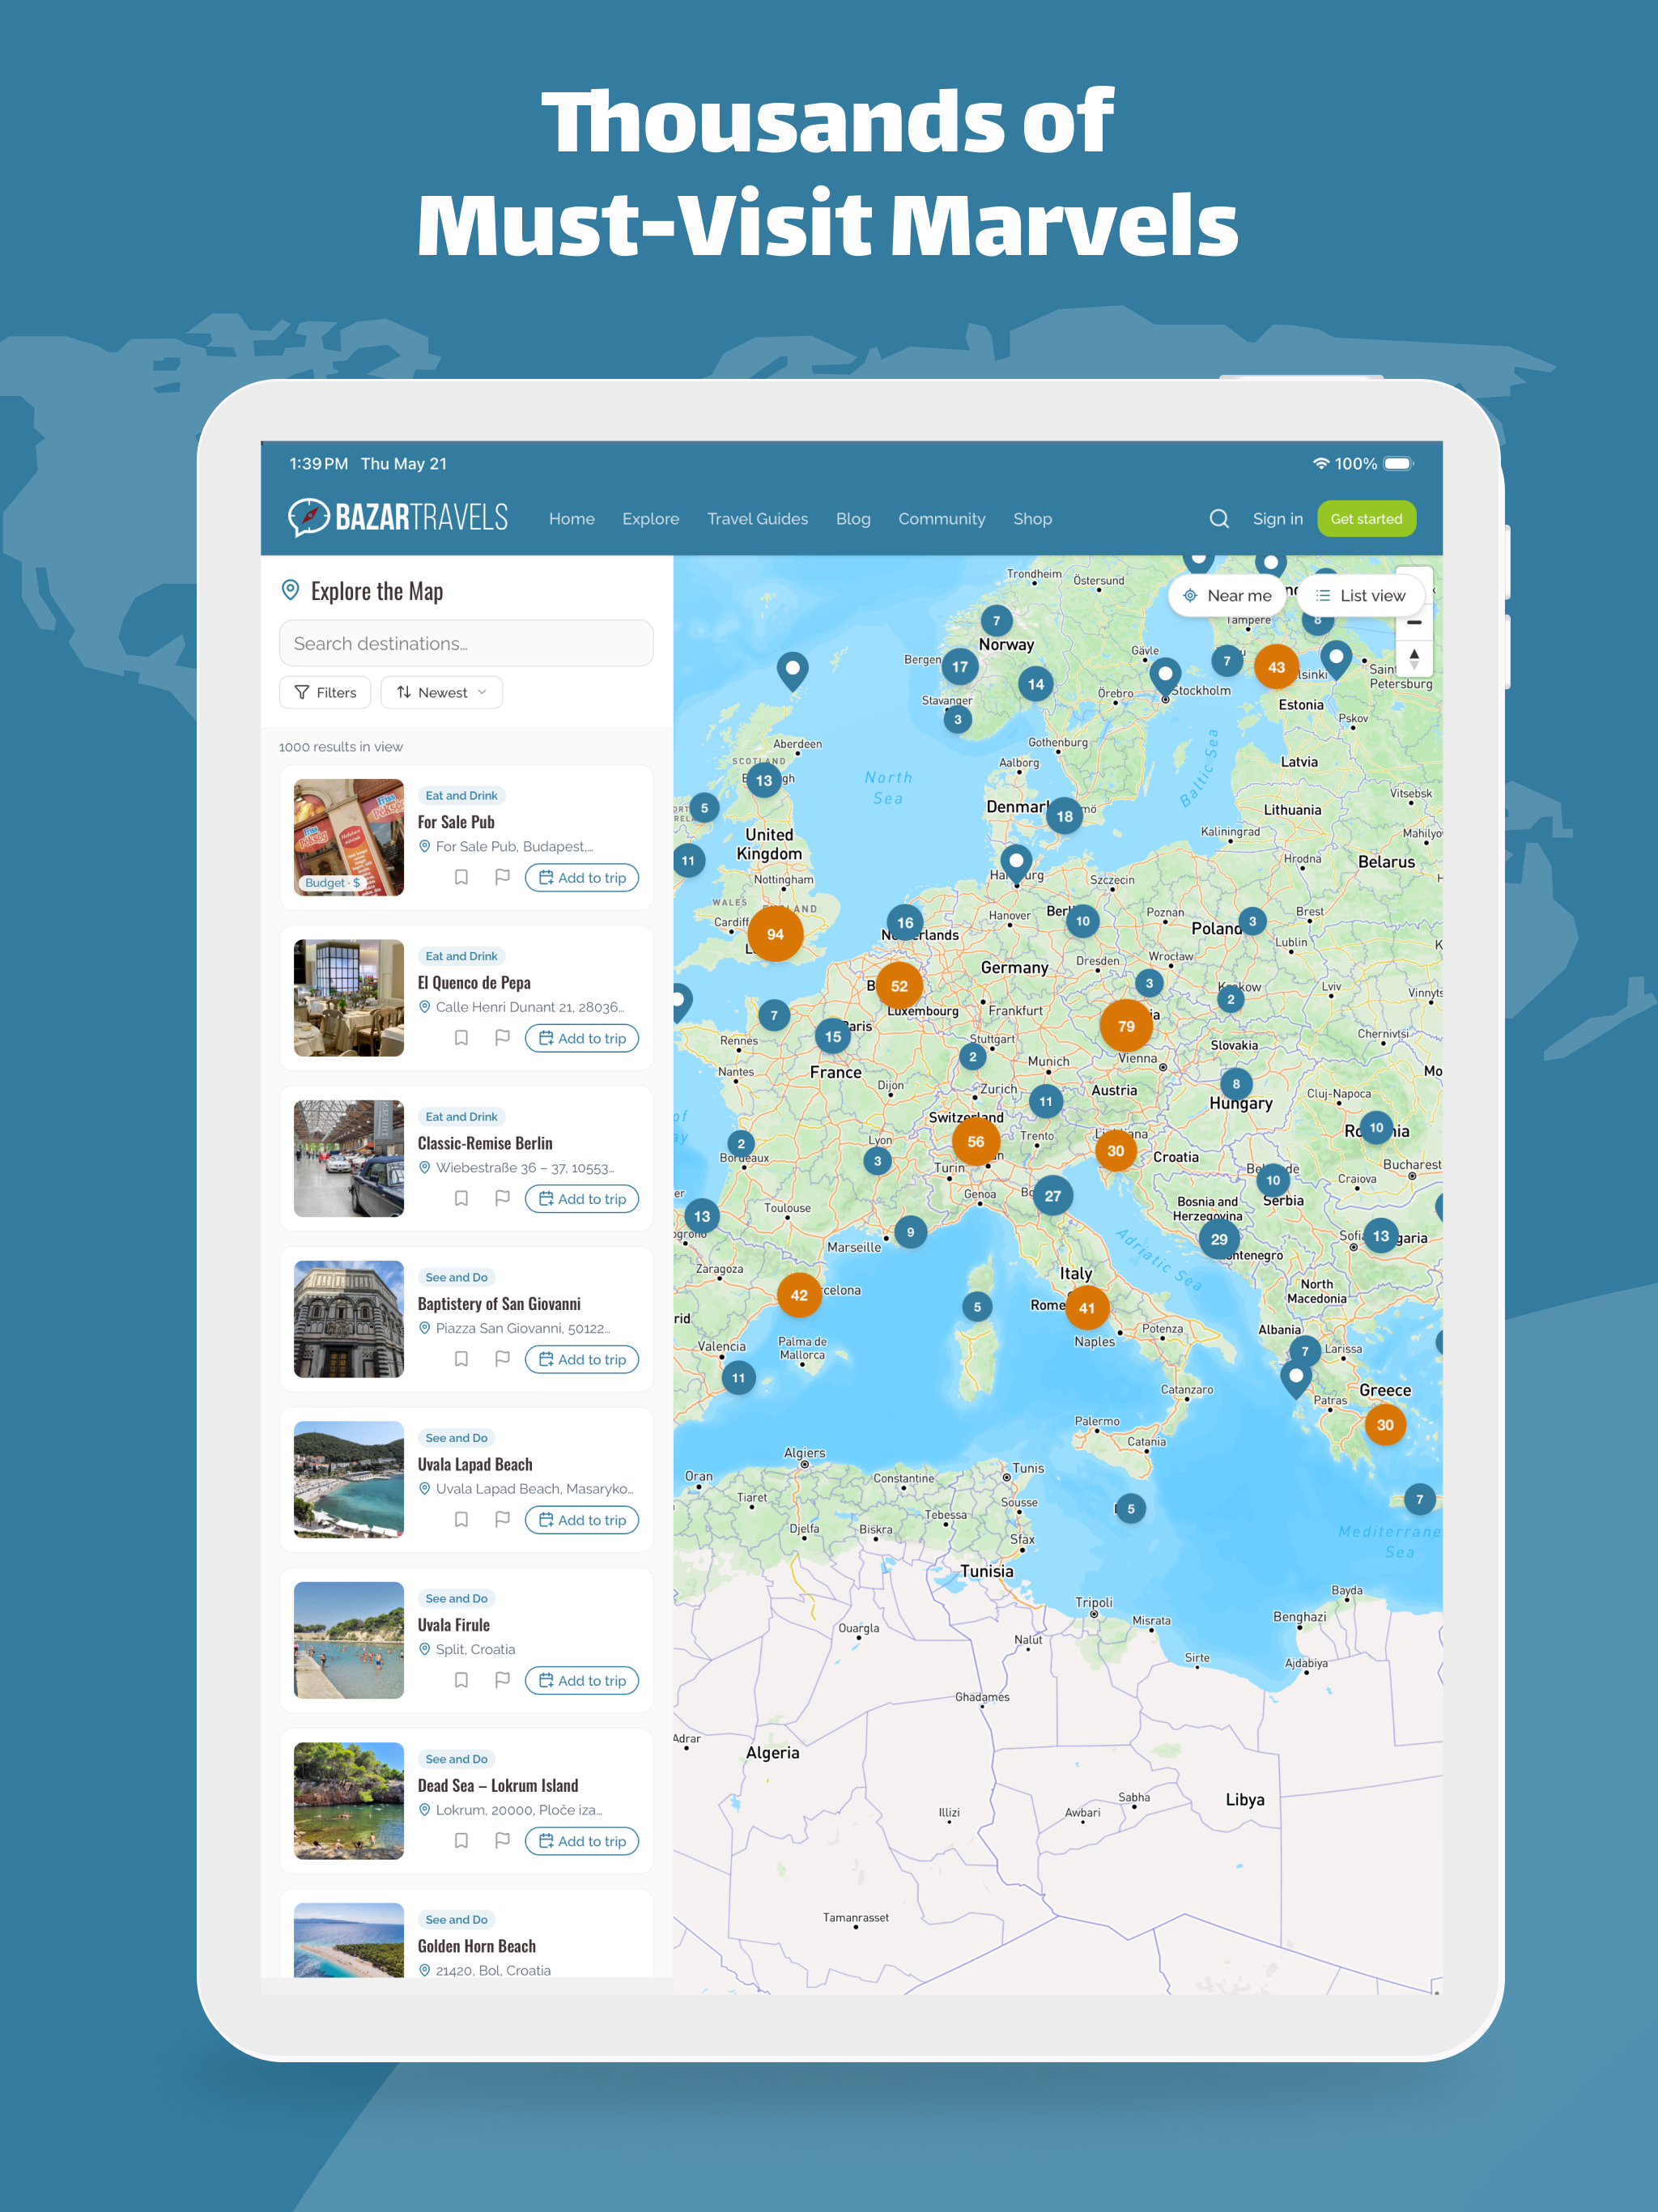Focus the Search destinations field

(466, 643)
